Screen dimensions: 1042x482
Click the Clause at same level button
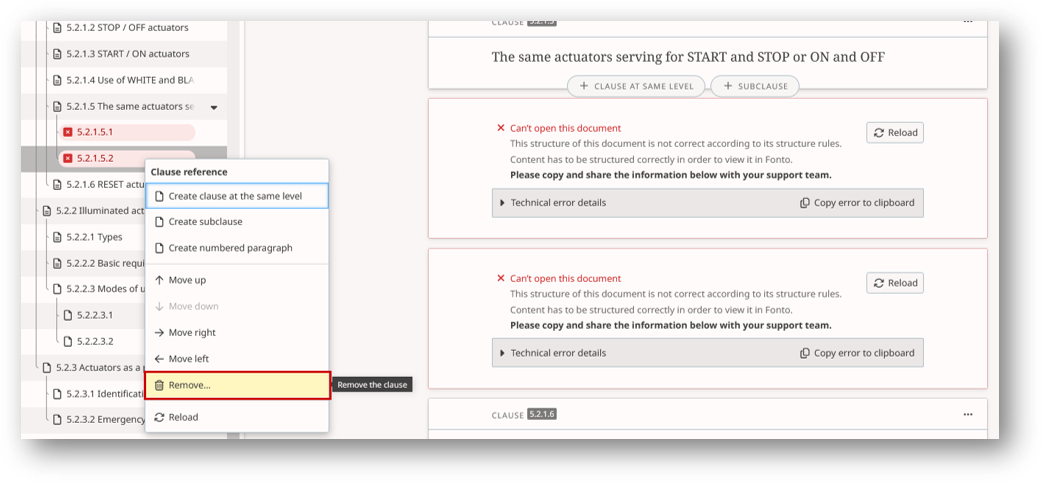point(636,86)
